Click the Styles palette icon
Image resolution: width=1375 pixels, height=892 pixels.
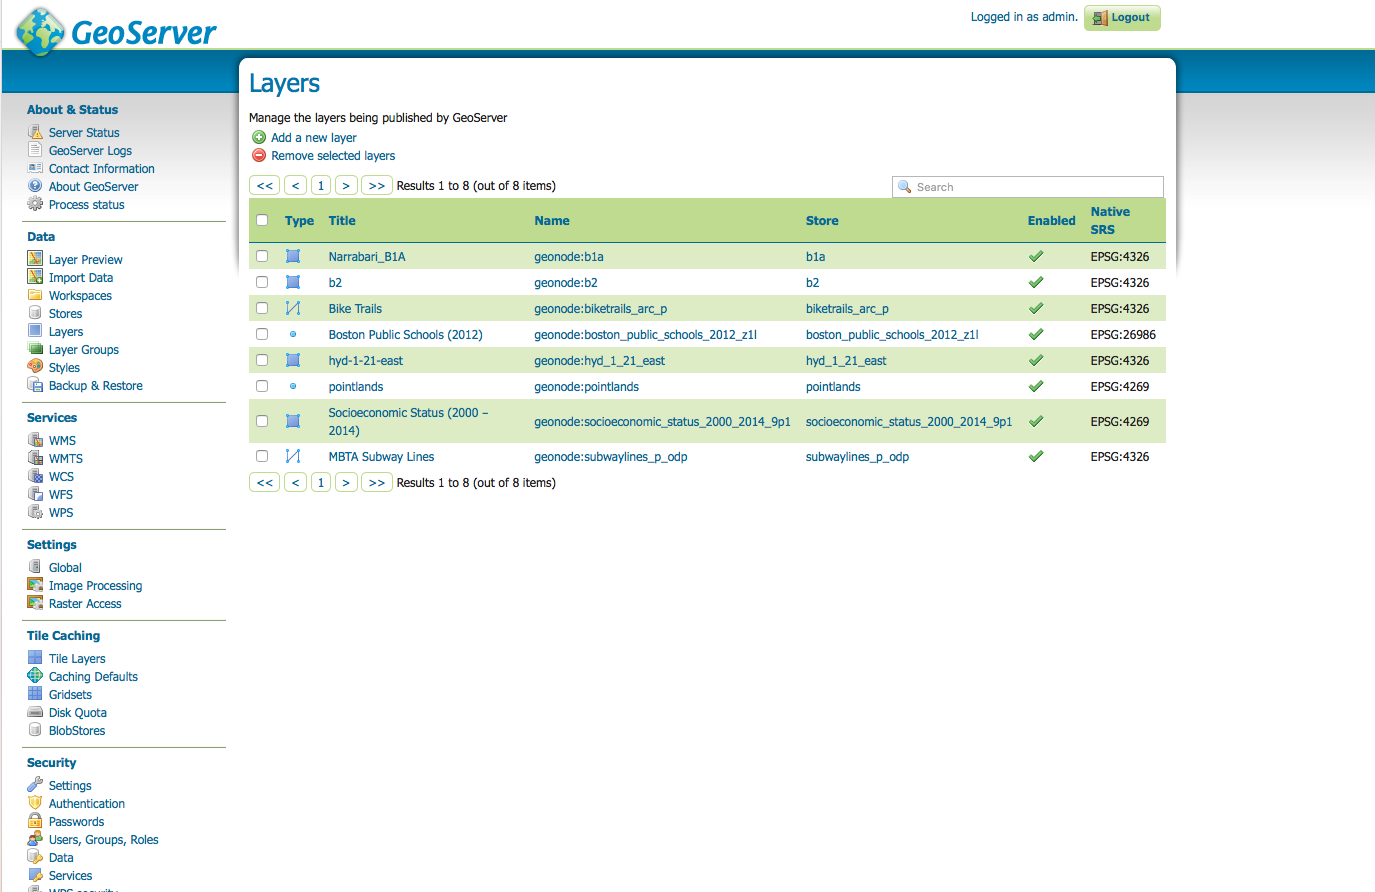[x=35, y=367]
